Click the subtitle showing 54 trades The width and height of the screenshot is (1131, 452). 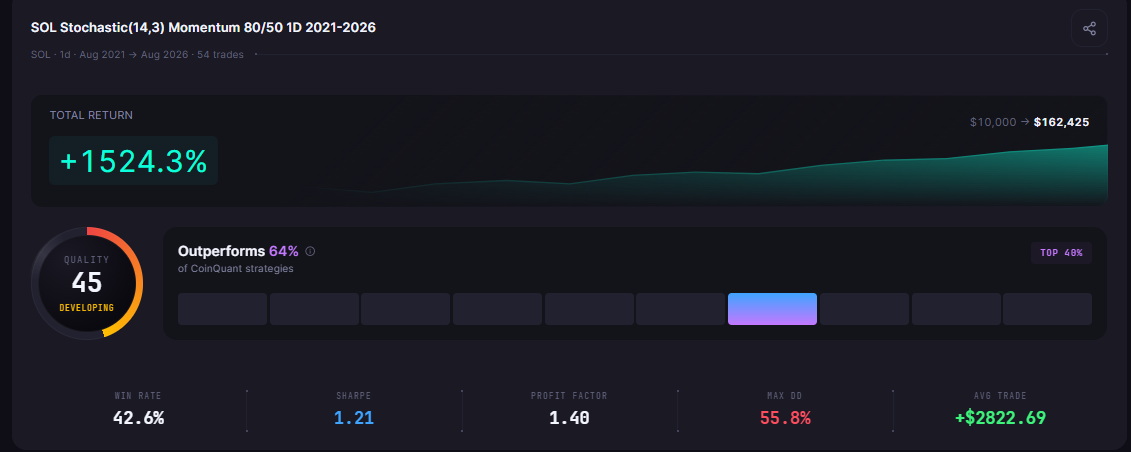click(137, 54)
